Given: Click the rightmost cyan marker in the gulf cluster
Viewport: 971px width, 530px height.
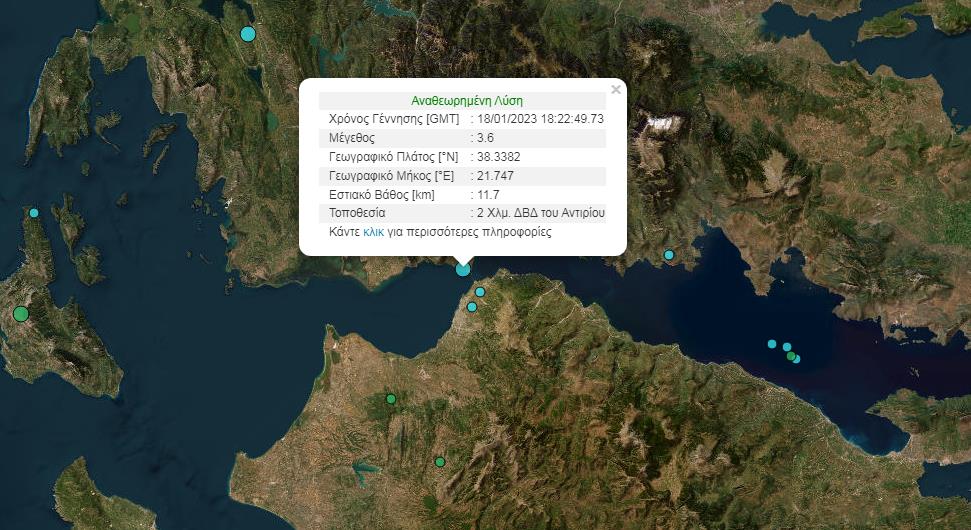Looking at the screenshot, I should pos(797,359).
